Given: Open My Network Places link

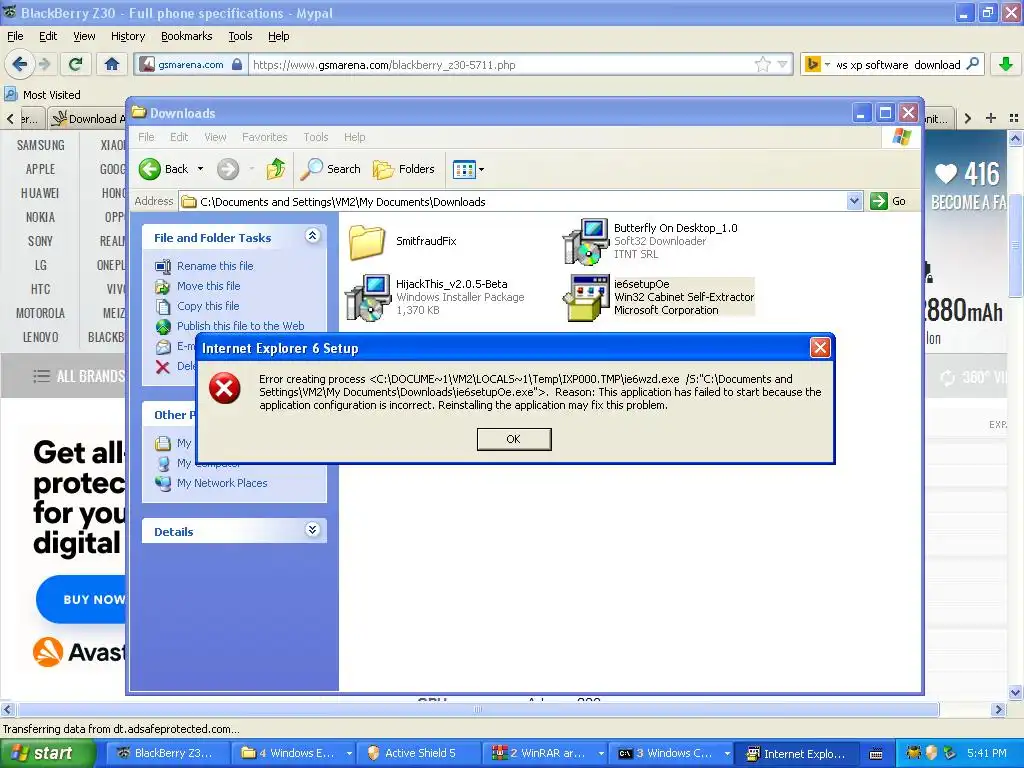Looking at the screenshot, I should (222, 483).
